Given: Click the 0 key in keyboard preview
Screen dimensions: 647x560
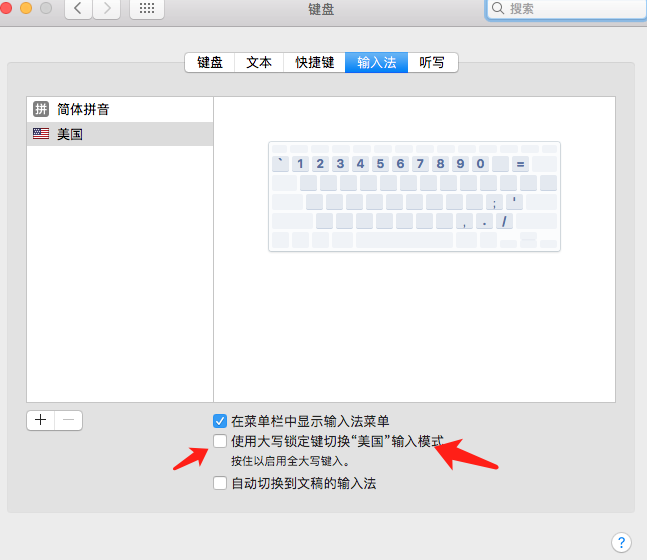Looking at the screenshot, I should [480, 164].
